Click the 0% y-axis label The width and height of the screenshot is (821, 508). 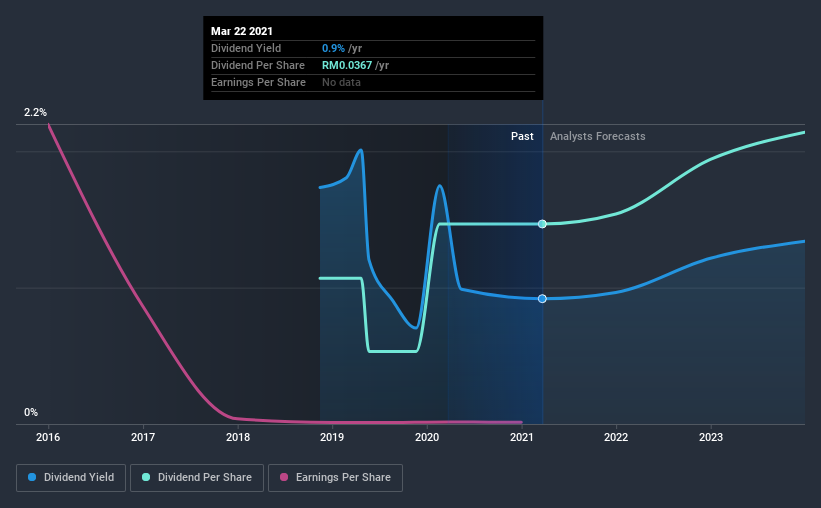coord(31,413)
